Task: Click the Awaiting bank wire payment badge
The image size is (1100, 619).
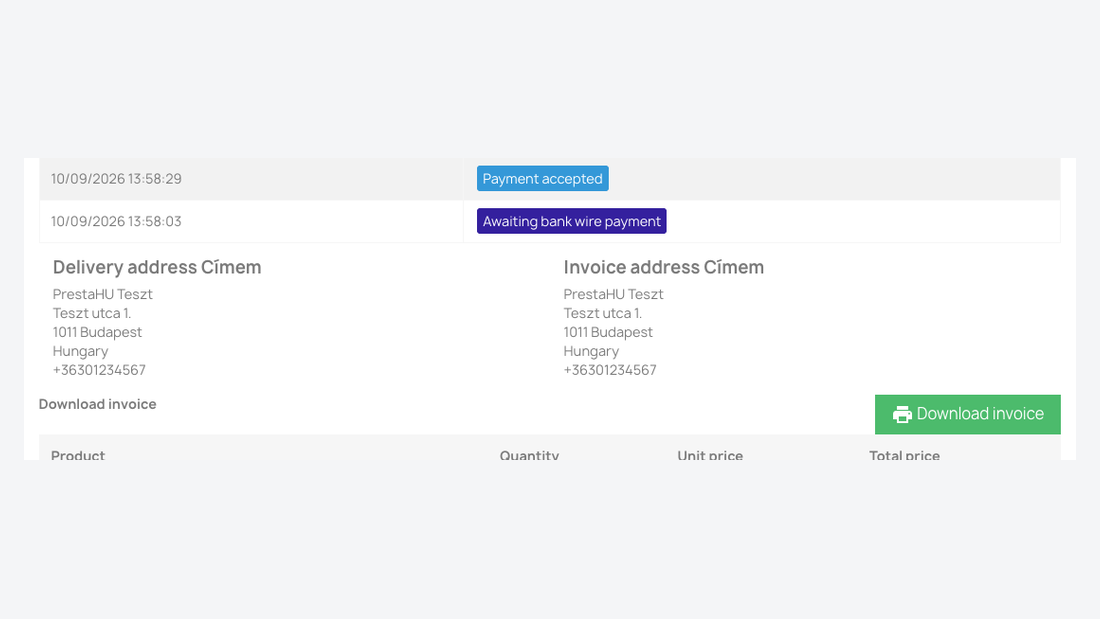Action: point(571,221)
